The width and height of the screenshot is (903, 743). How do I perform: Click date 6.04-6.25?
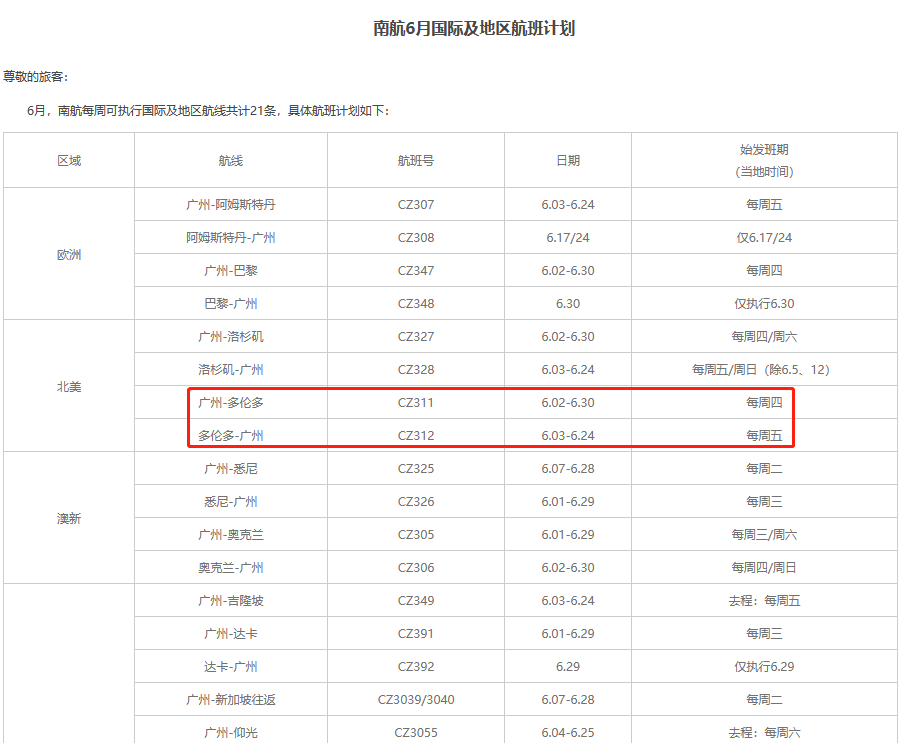tap(568, 733)
